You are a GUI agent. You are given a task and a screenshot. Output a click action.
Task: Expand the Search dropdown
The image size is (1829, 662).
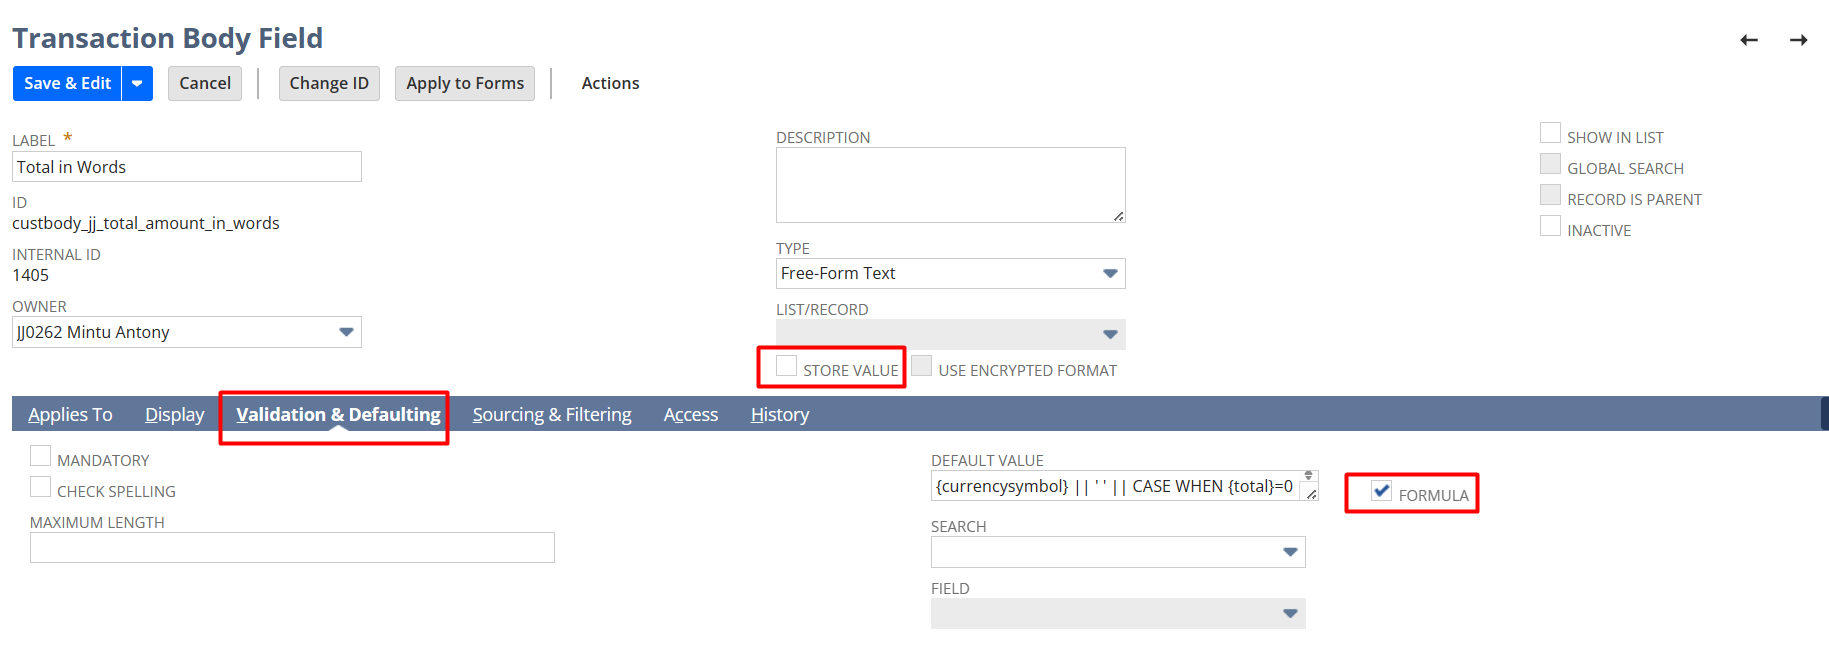(1290, 552)
